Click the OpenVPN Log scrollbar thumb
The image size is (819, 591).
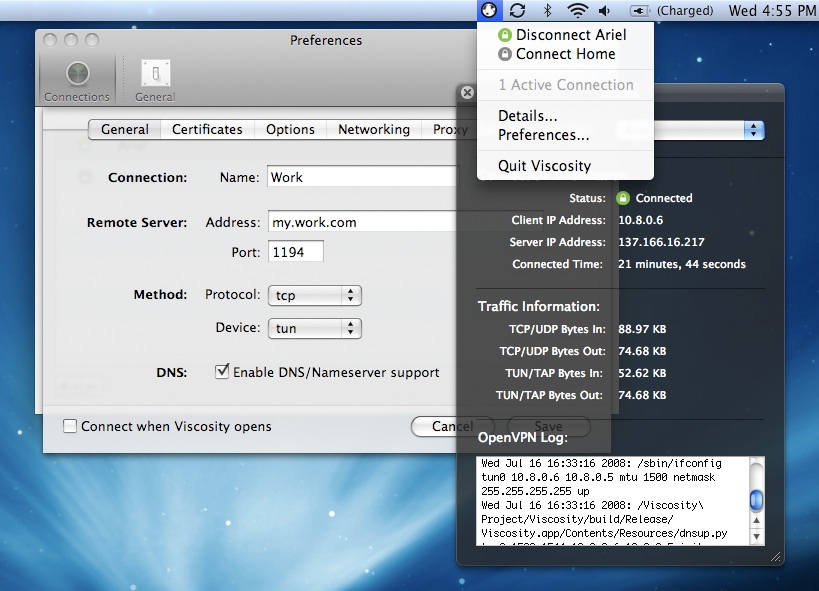pos(756,500)
